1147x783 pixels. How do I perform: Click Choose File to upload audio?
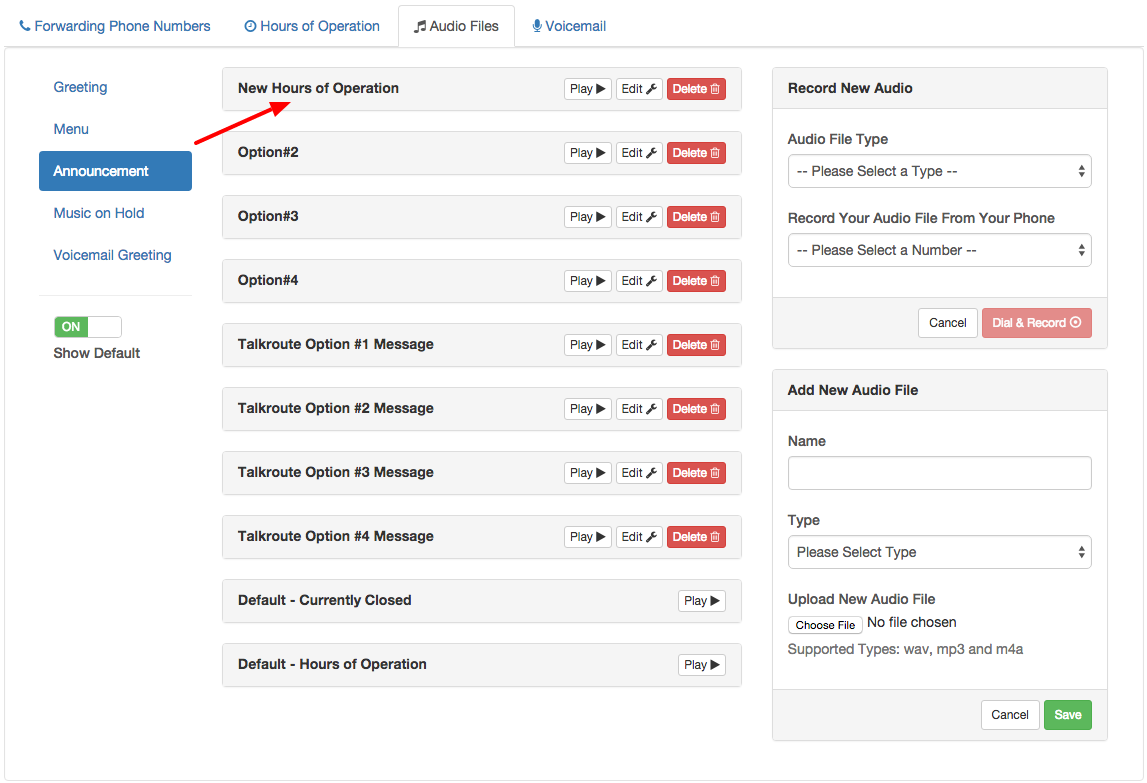click(825, 624)
